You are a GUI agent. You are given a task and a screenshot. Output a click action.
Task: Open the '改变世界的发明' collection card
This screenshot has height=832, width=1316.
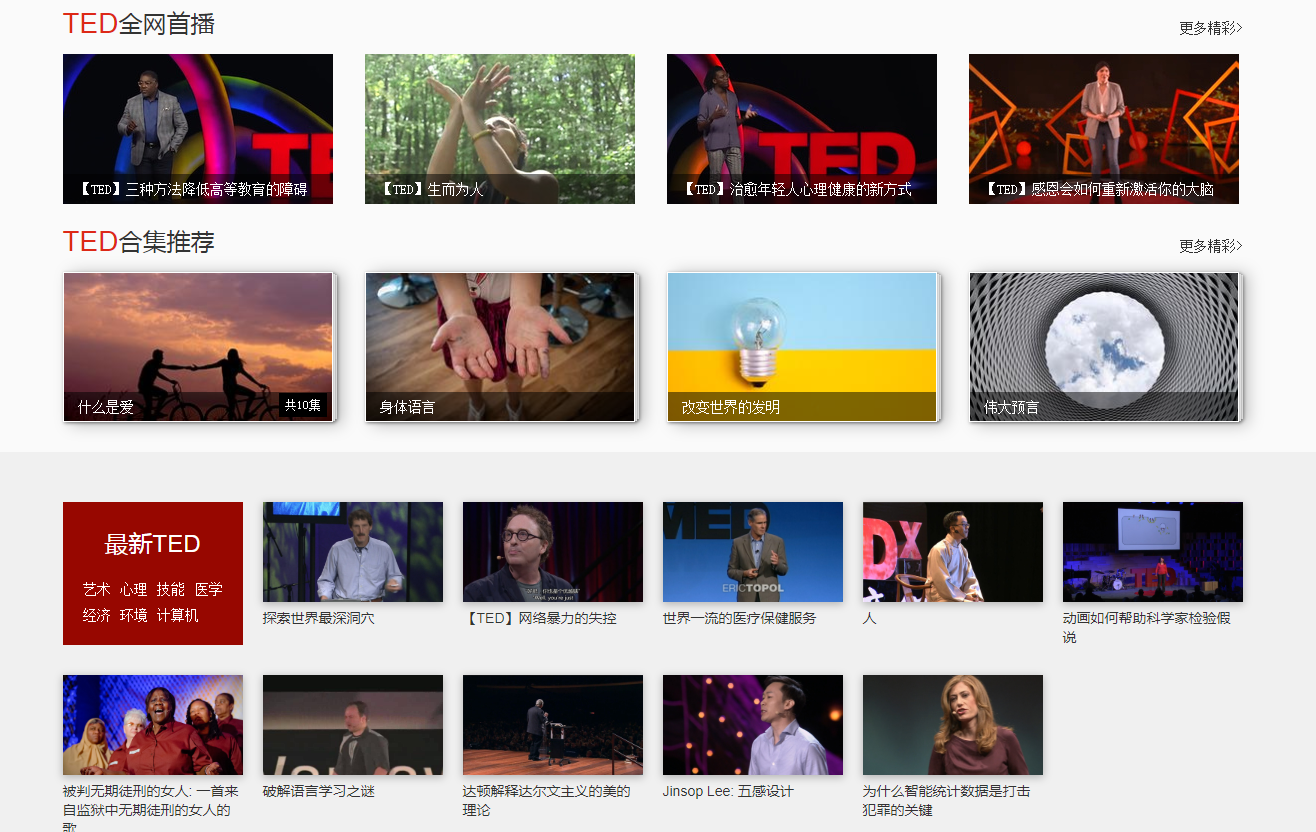tap(802, 347)
